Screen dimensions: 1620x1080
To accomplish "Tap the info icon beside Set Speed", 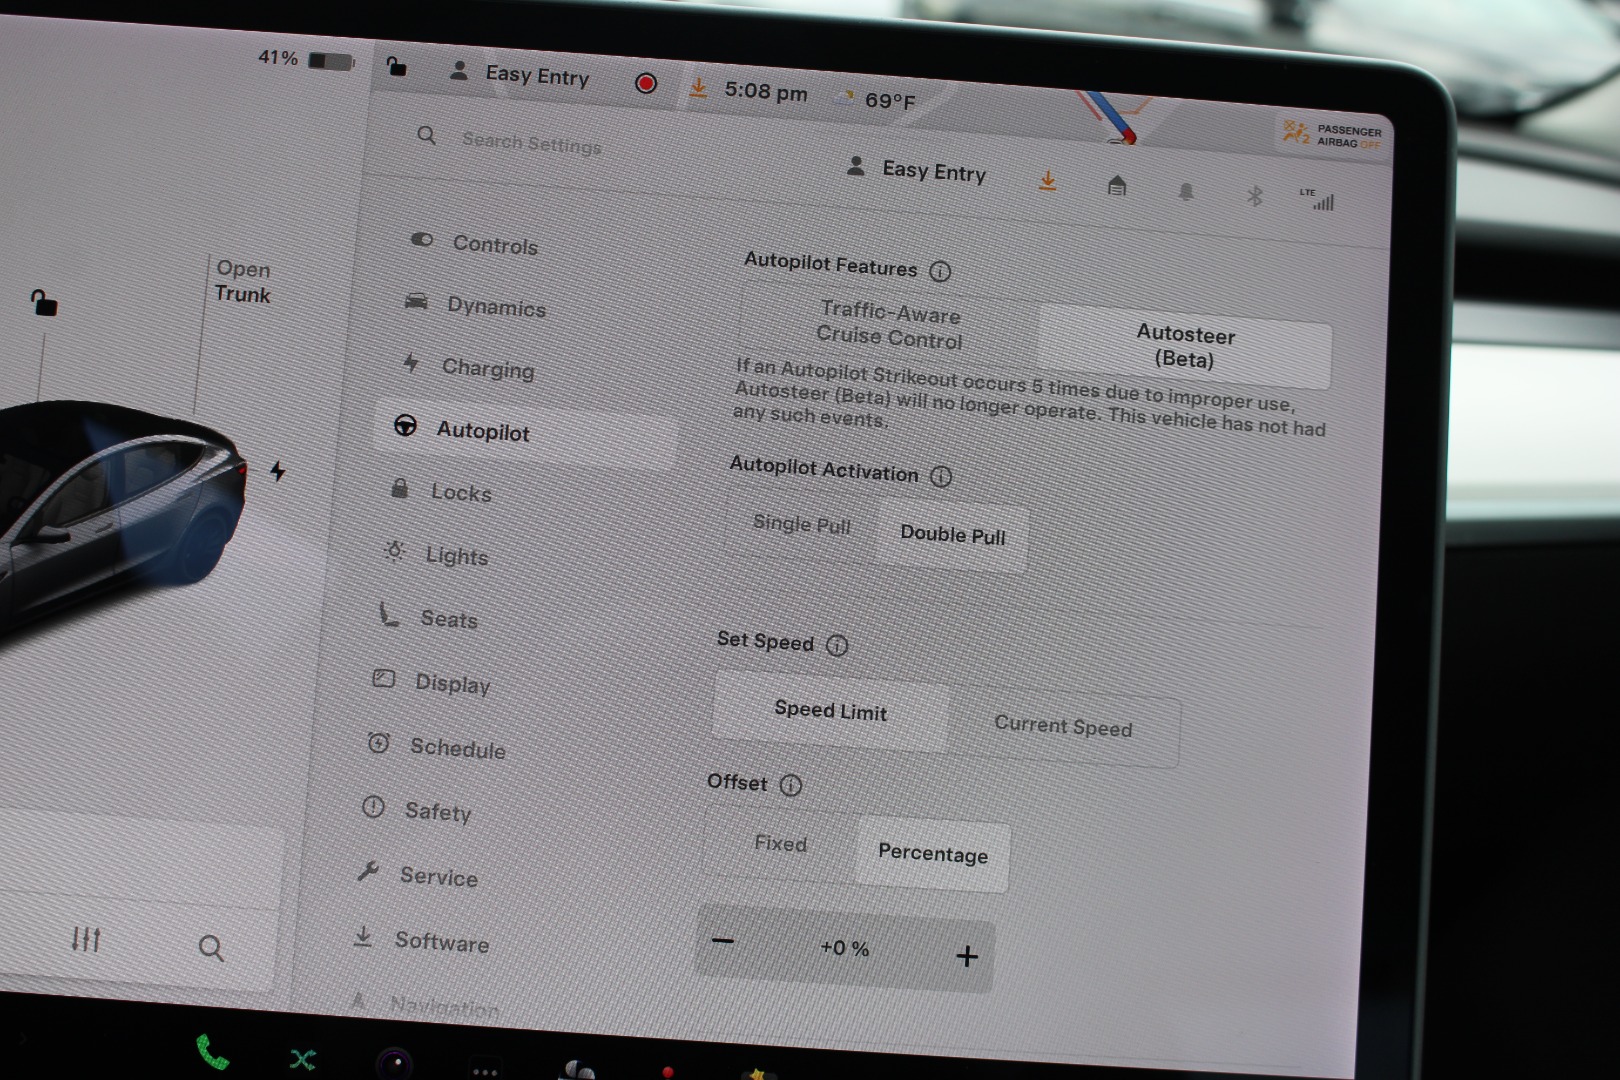I will (x=837, y=646).
